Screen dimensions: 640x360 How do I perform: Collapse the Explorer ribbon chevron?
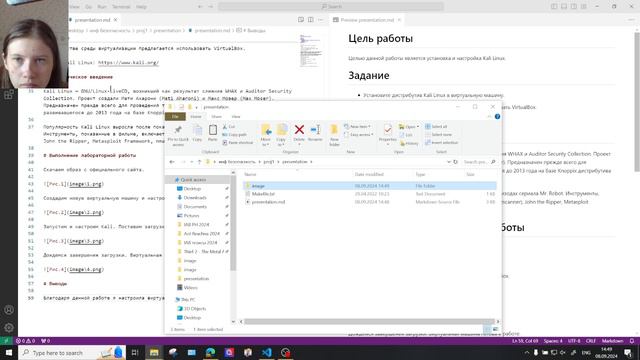pyautogui.click(x=489, y=117)
